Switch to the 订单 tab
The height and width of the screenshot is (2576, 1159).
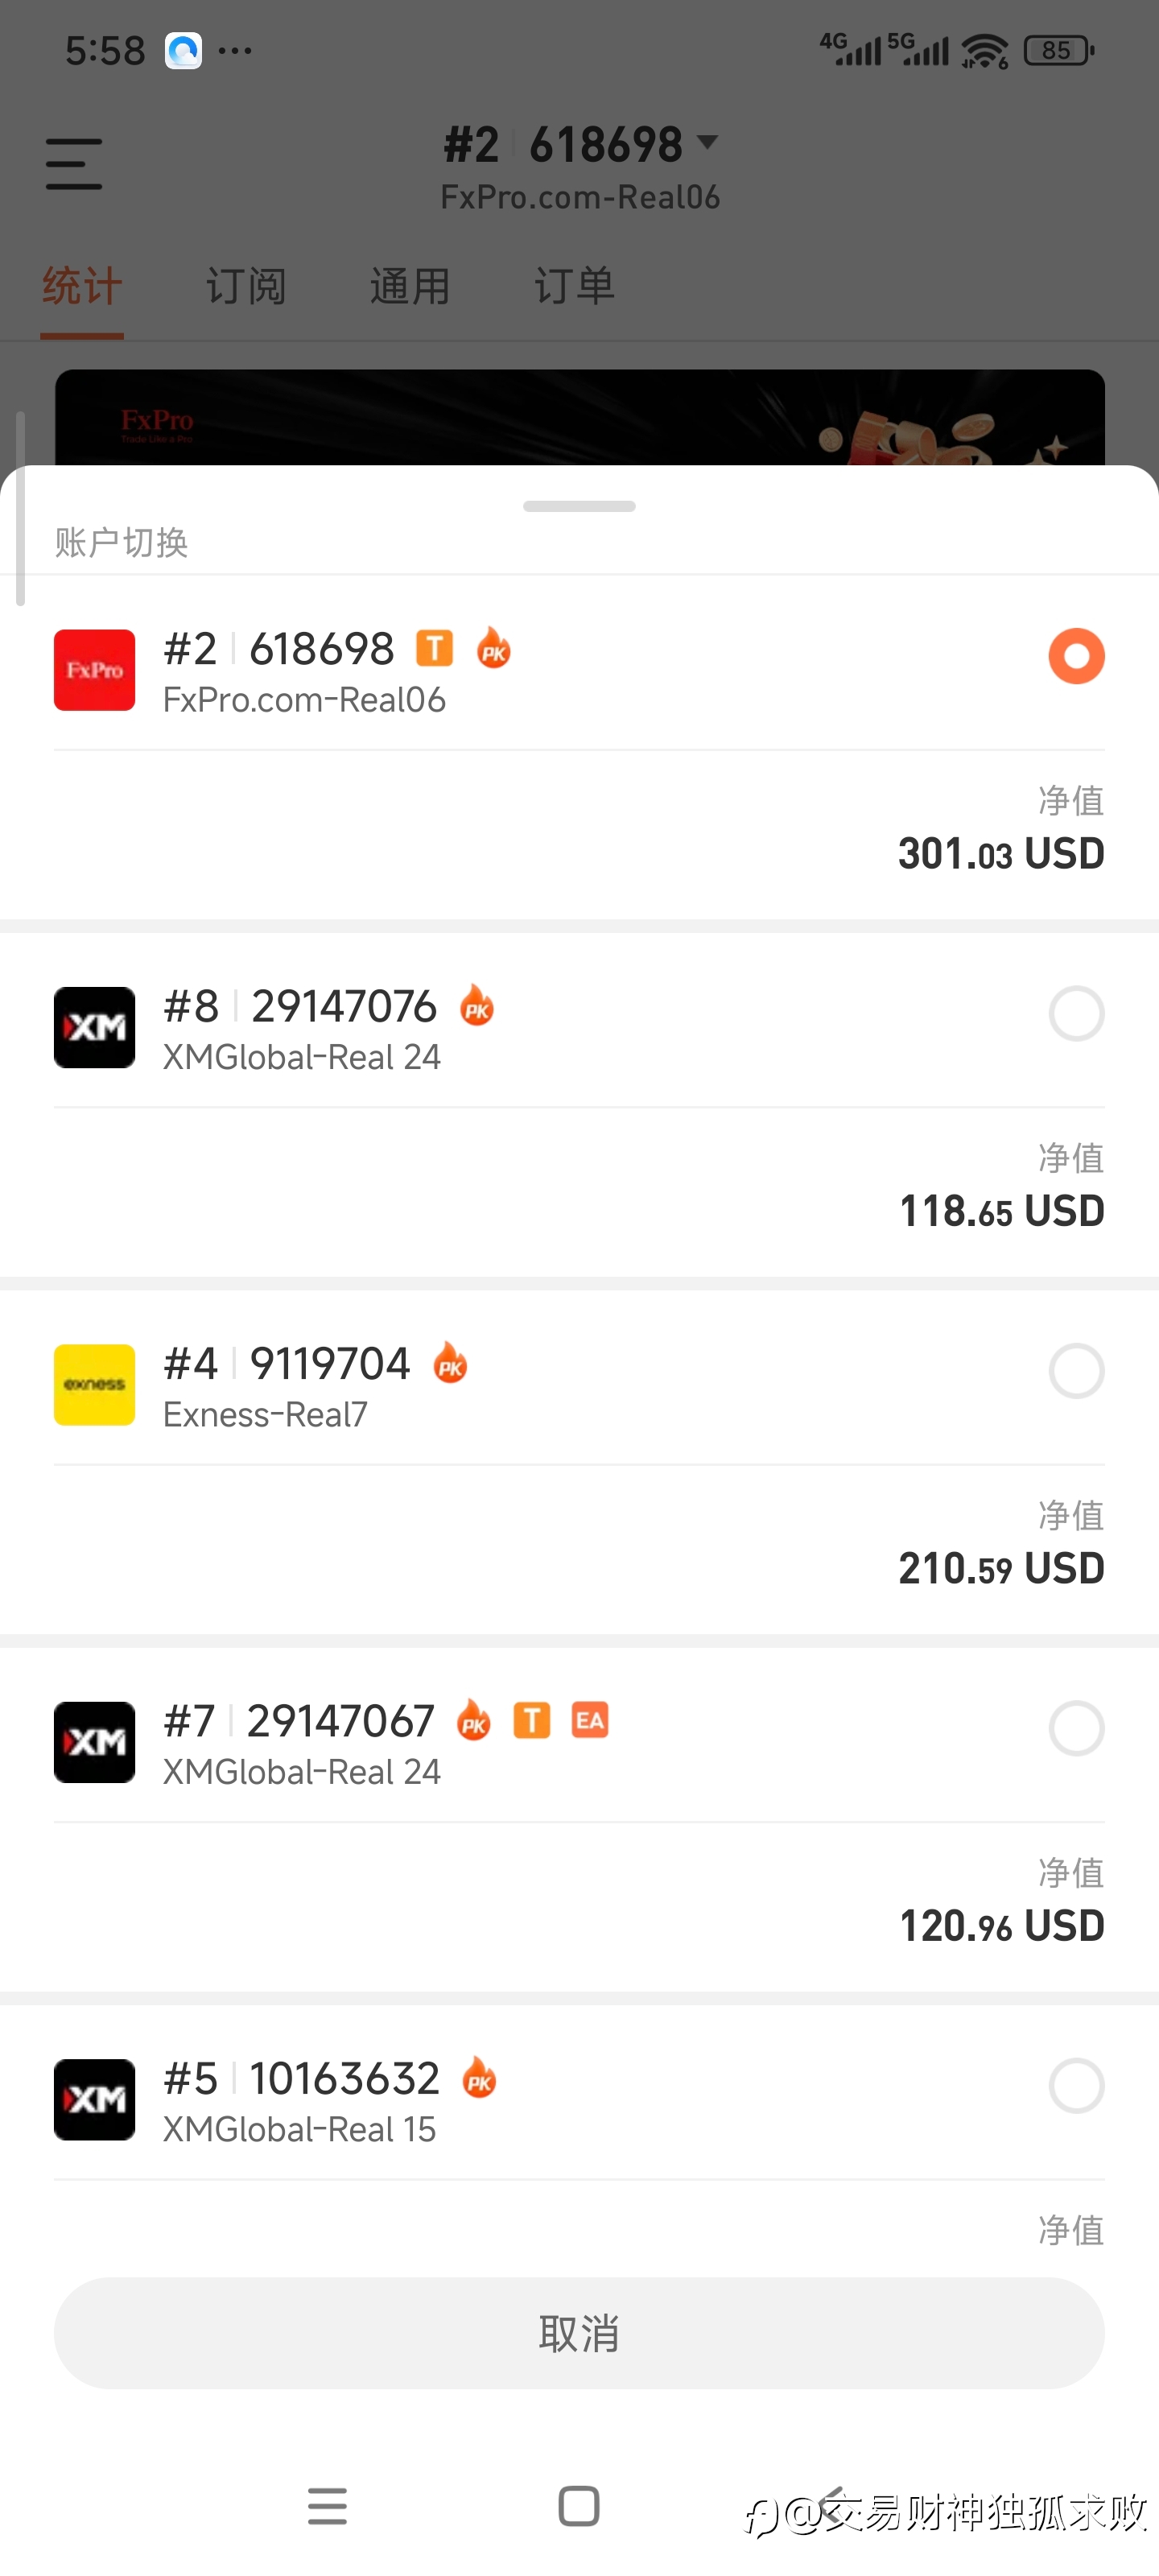(574, 287)
